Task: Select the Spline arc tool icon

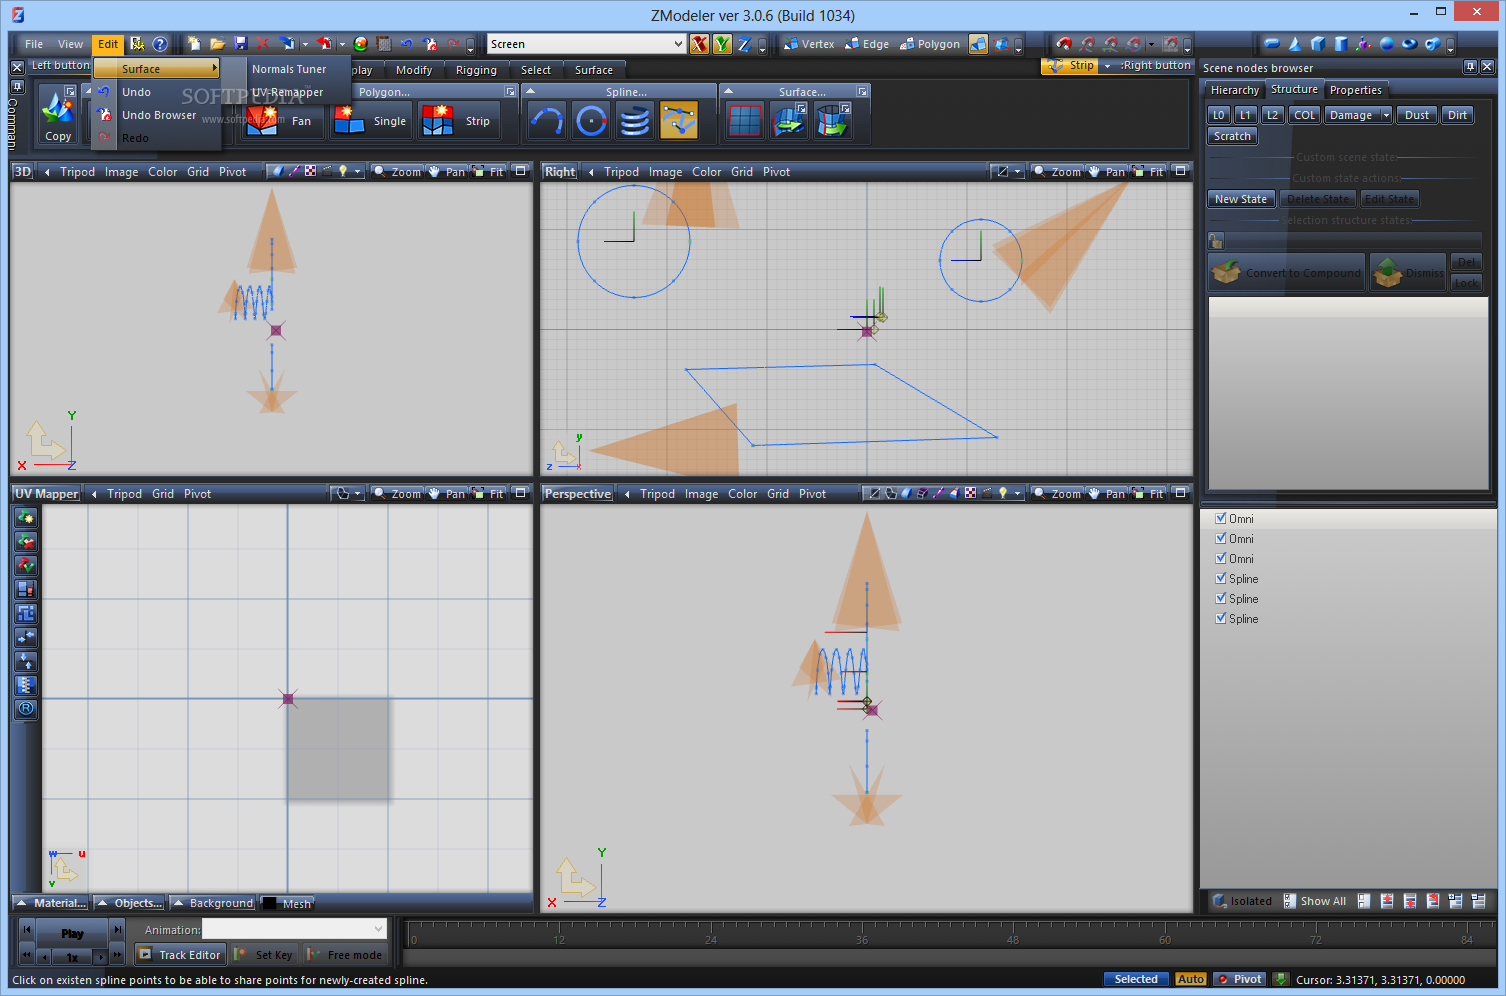Action: click(x=547, y=121)
